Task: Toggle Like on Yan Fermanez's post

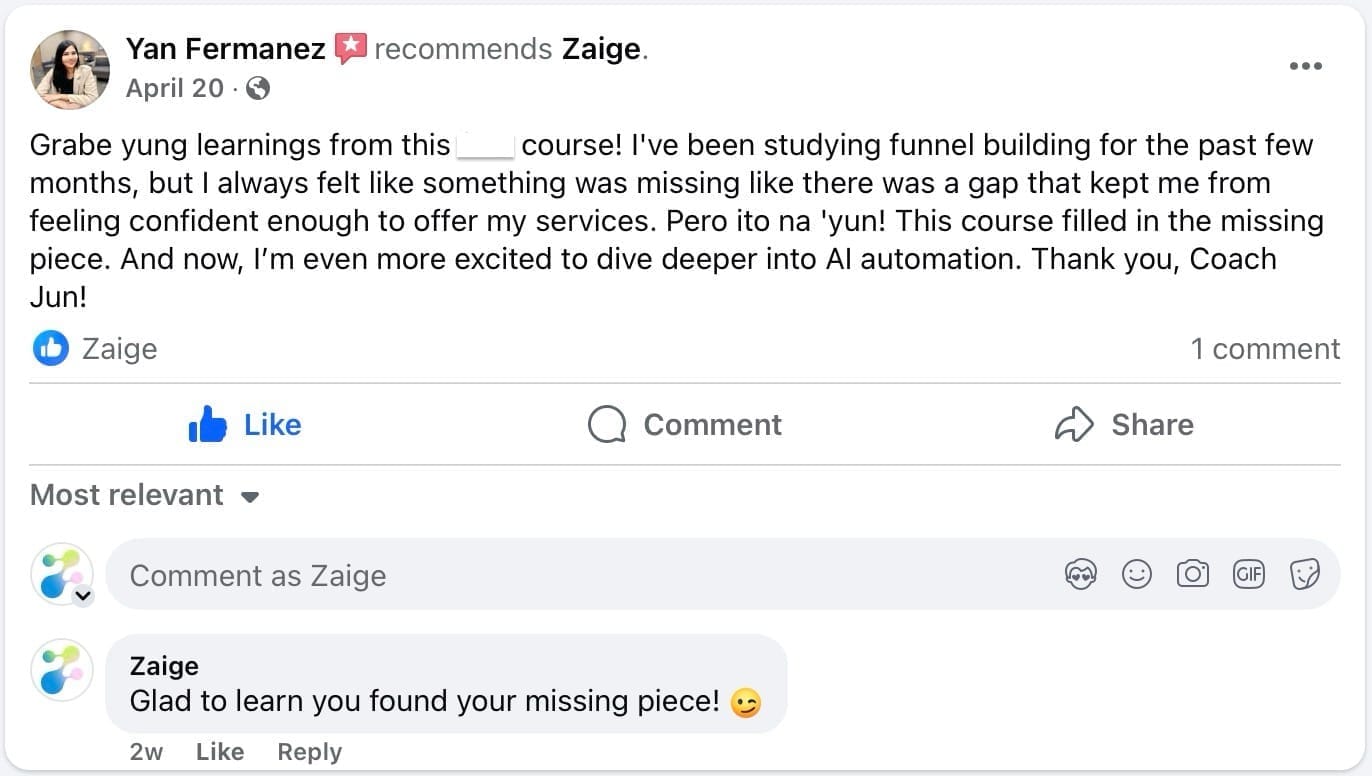Action: [245, 425]
